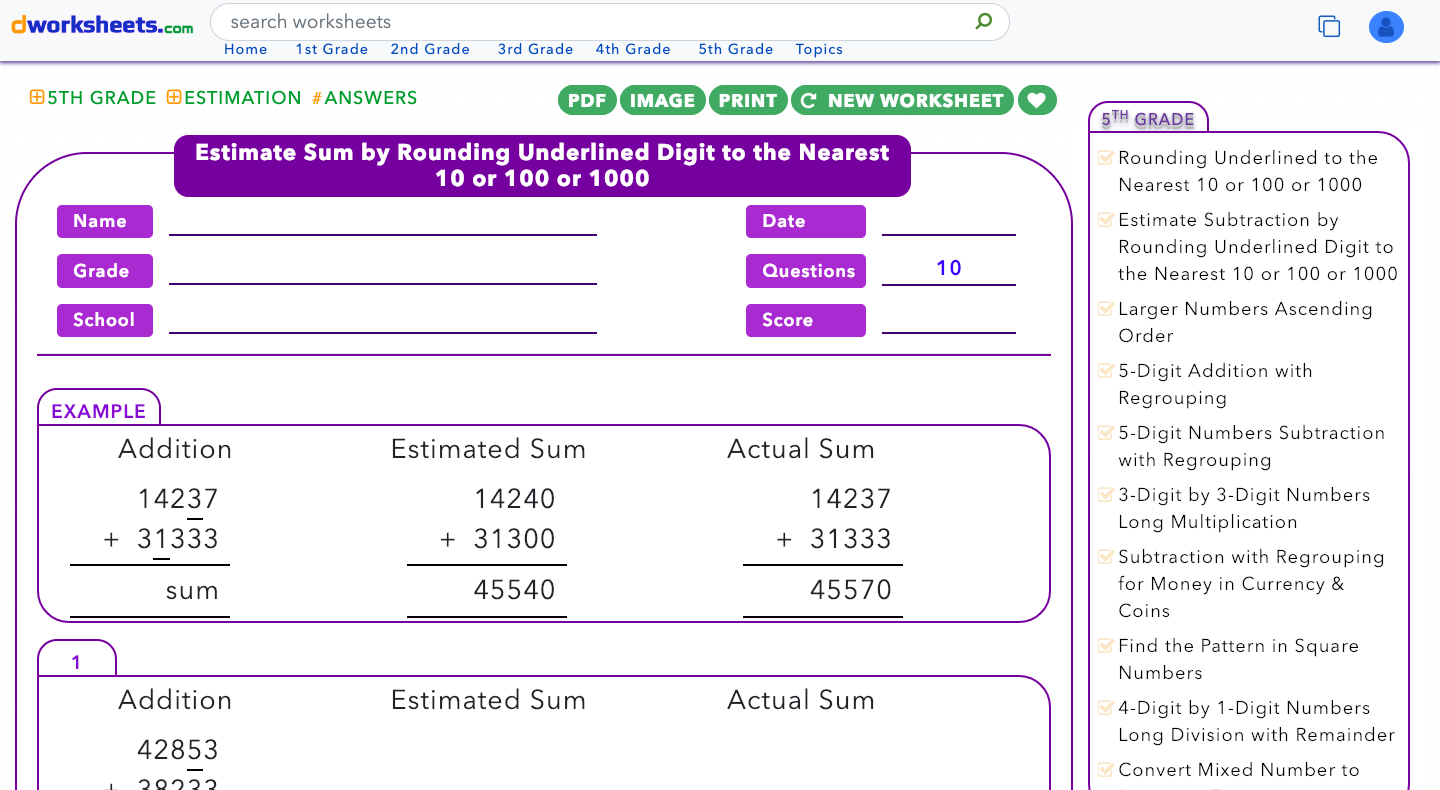The height and width of the screenshot is (790, 1440).
Task: Toggle checkbox beside 5-Digit Addition with Regrouping
Action: click(x=1106, y=369)
